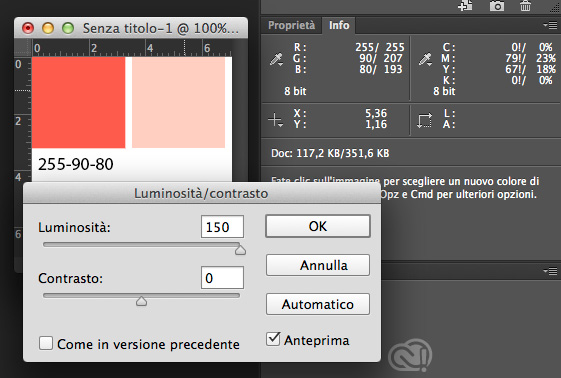Click the Annulla button
The image size is (561, 378).
click(x=318, y=265)
